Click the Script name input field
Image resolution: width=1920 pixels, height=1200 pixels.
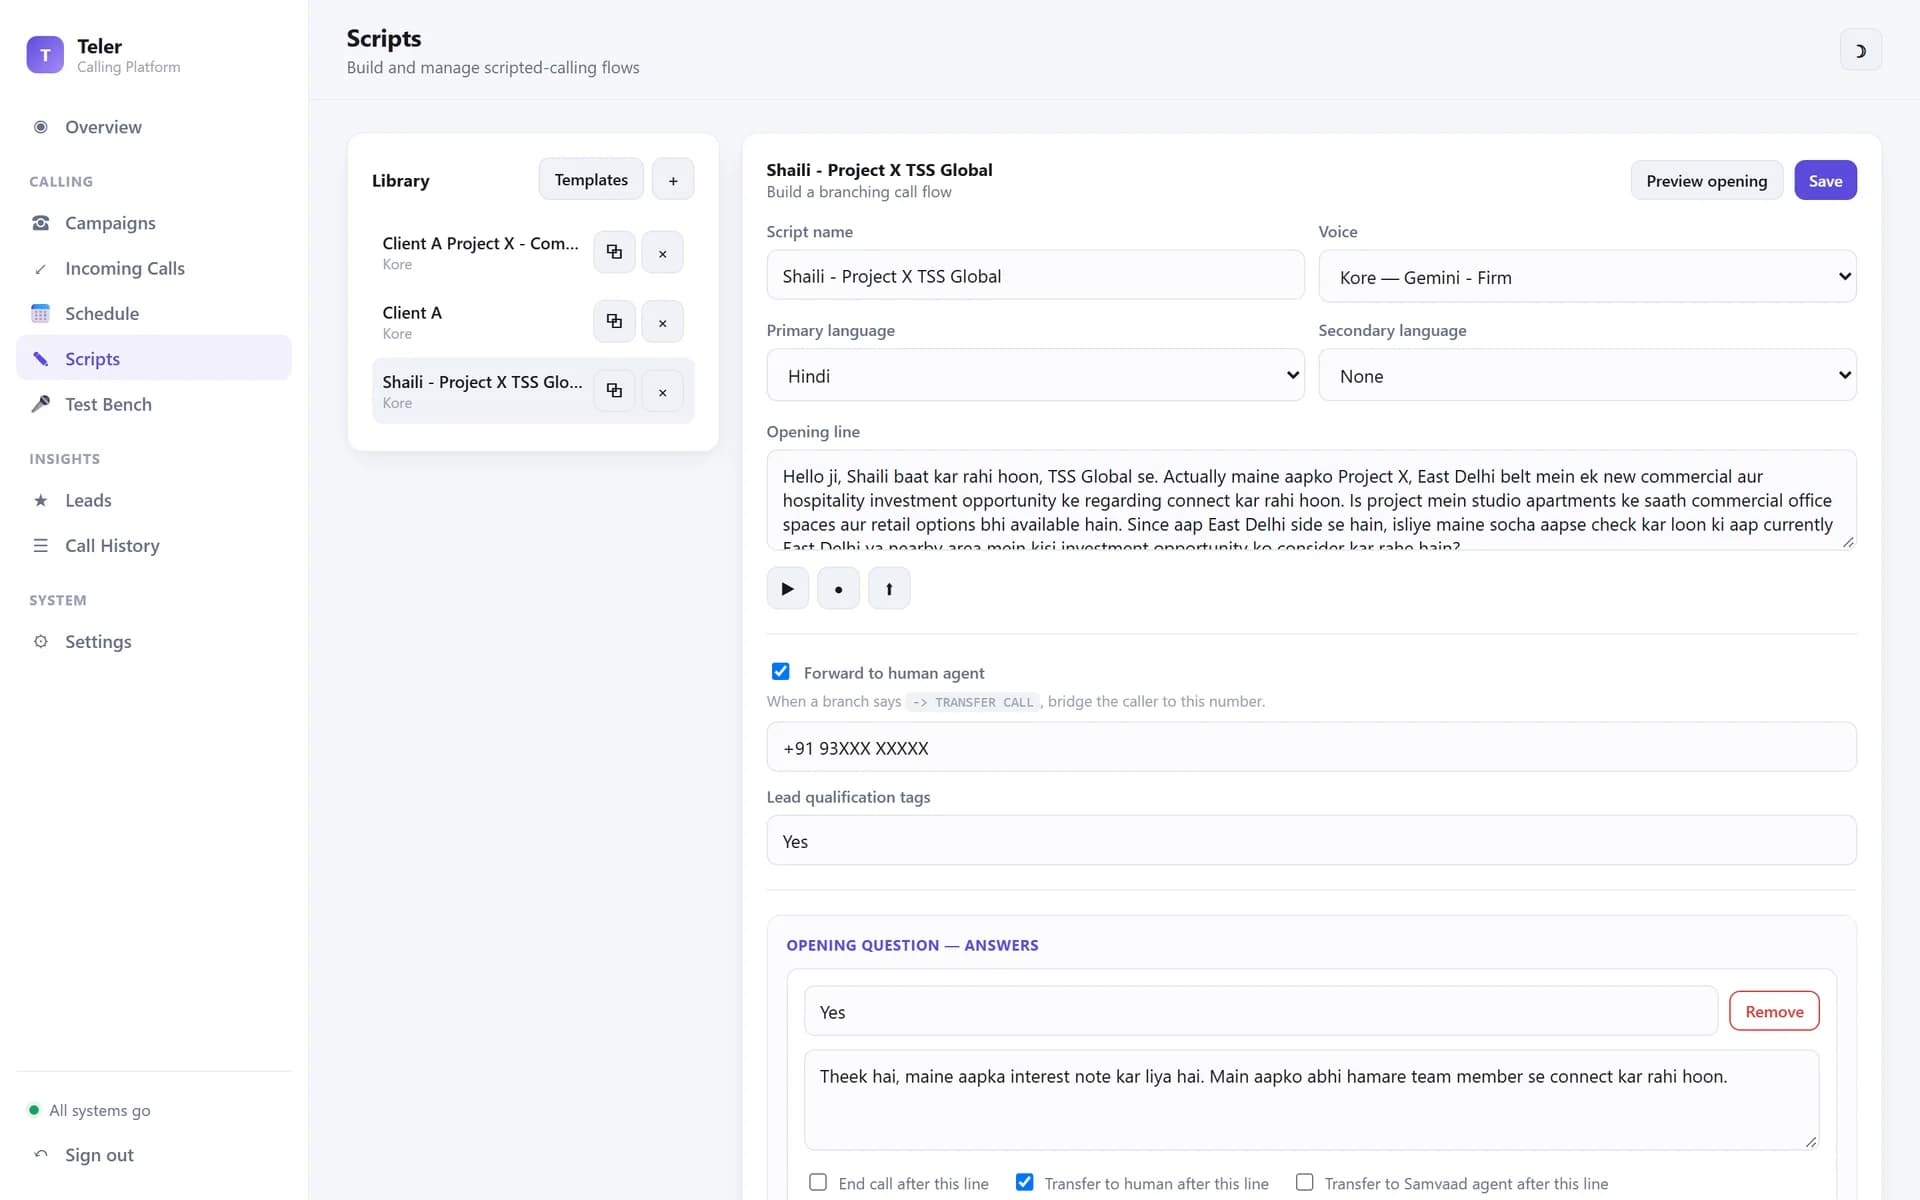(x=1035, y=276)
